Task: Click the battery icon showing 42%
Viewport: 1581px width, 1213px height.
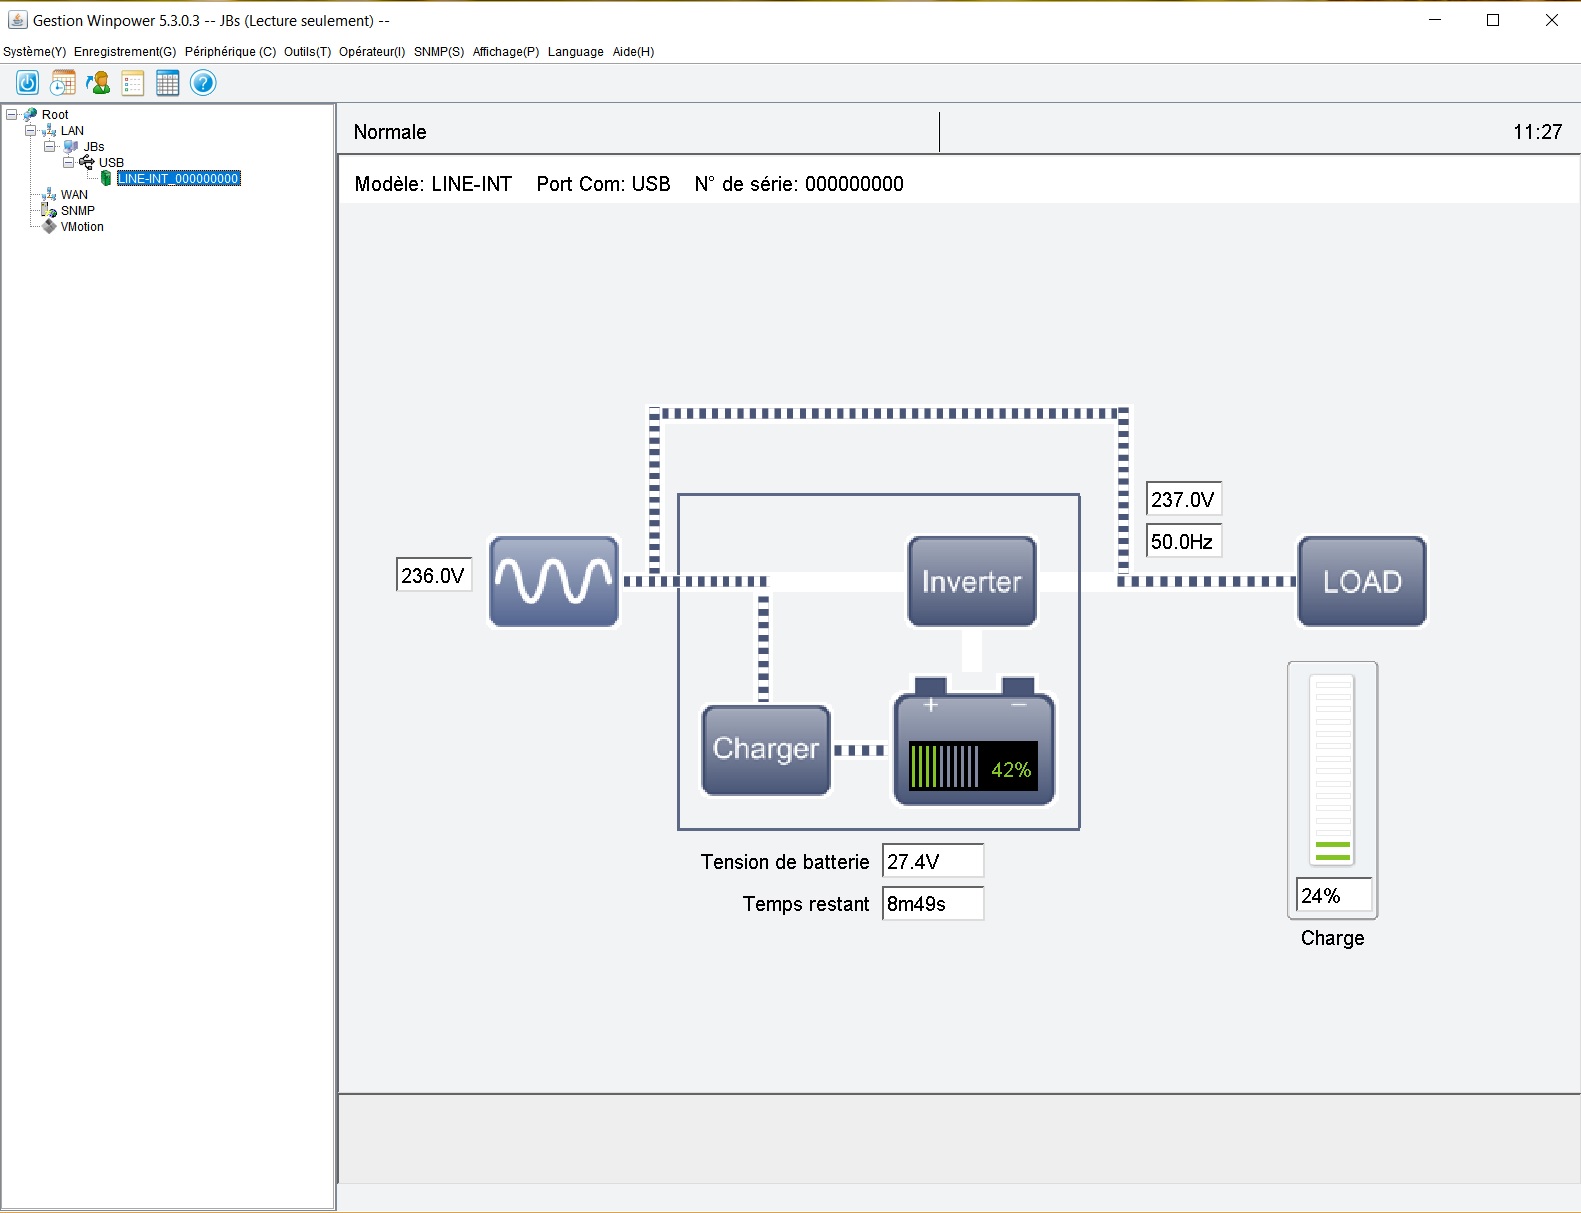Action: (973, 748)
